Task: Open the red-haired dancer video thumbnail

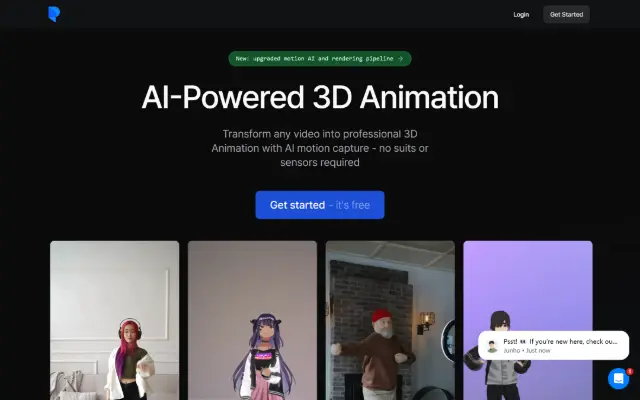Action: coord(114,320)
